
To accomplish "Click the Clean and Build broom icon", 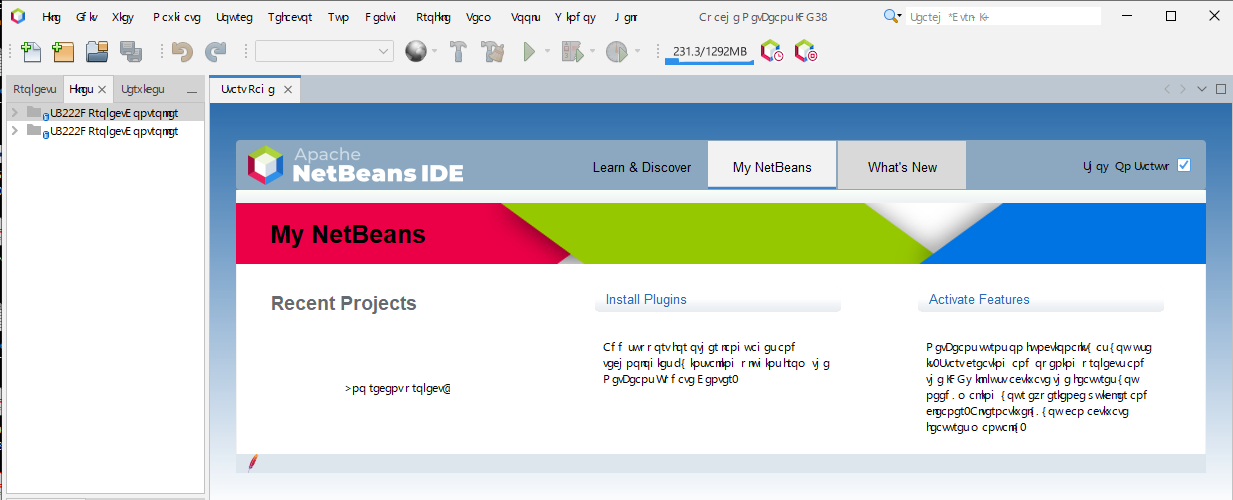I will coord(492,52).
